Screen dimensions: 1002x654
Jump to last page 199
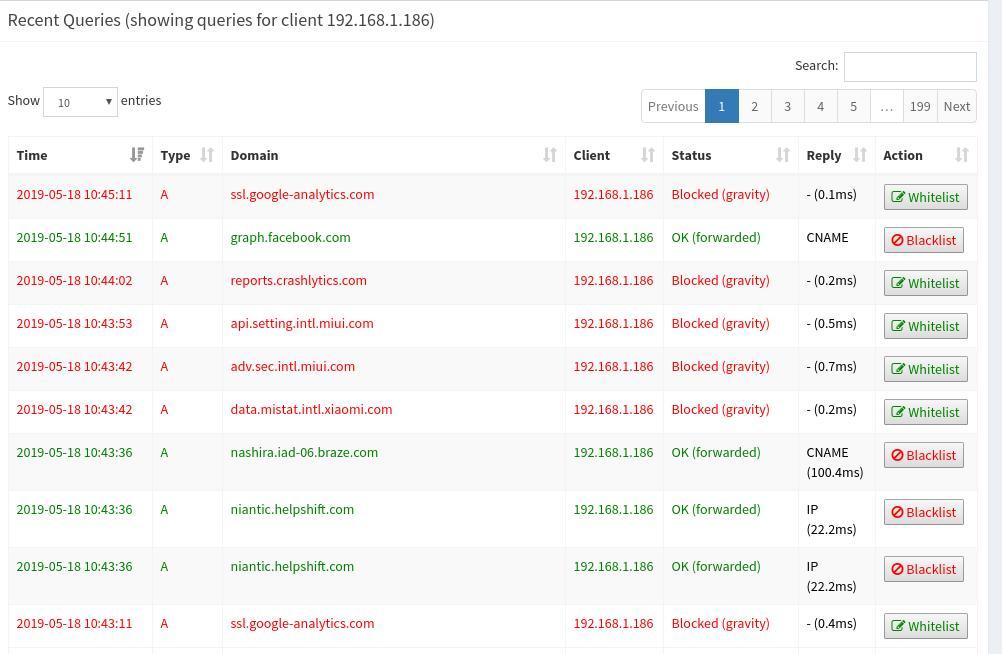point(920,106)
